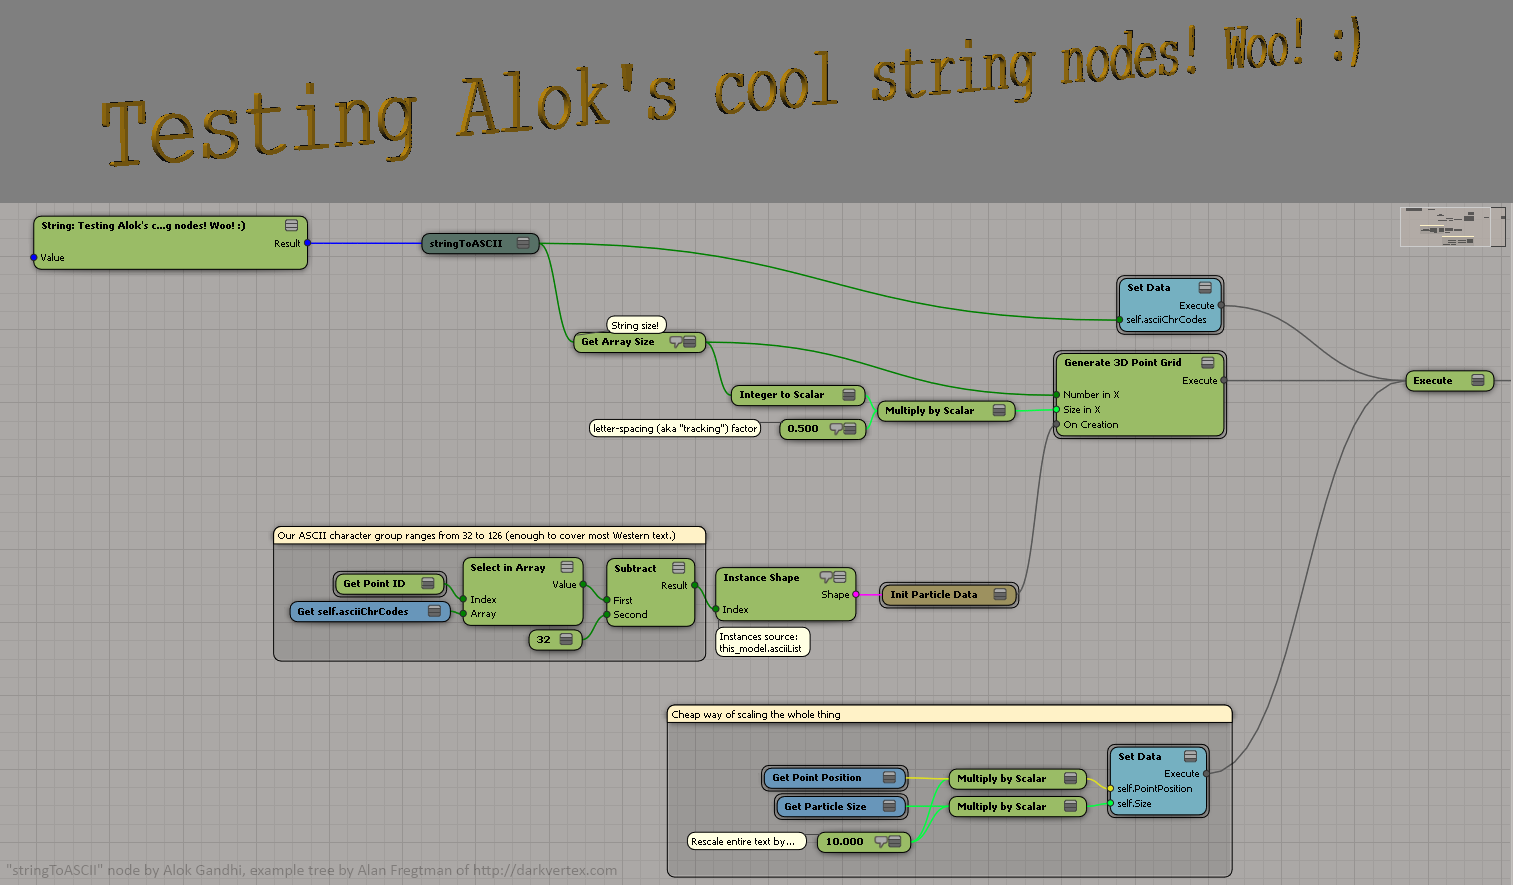This screenshot has width=1513, height=885.
Task: Click the 10.000 rescale value field
Action: 844,842
